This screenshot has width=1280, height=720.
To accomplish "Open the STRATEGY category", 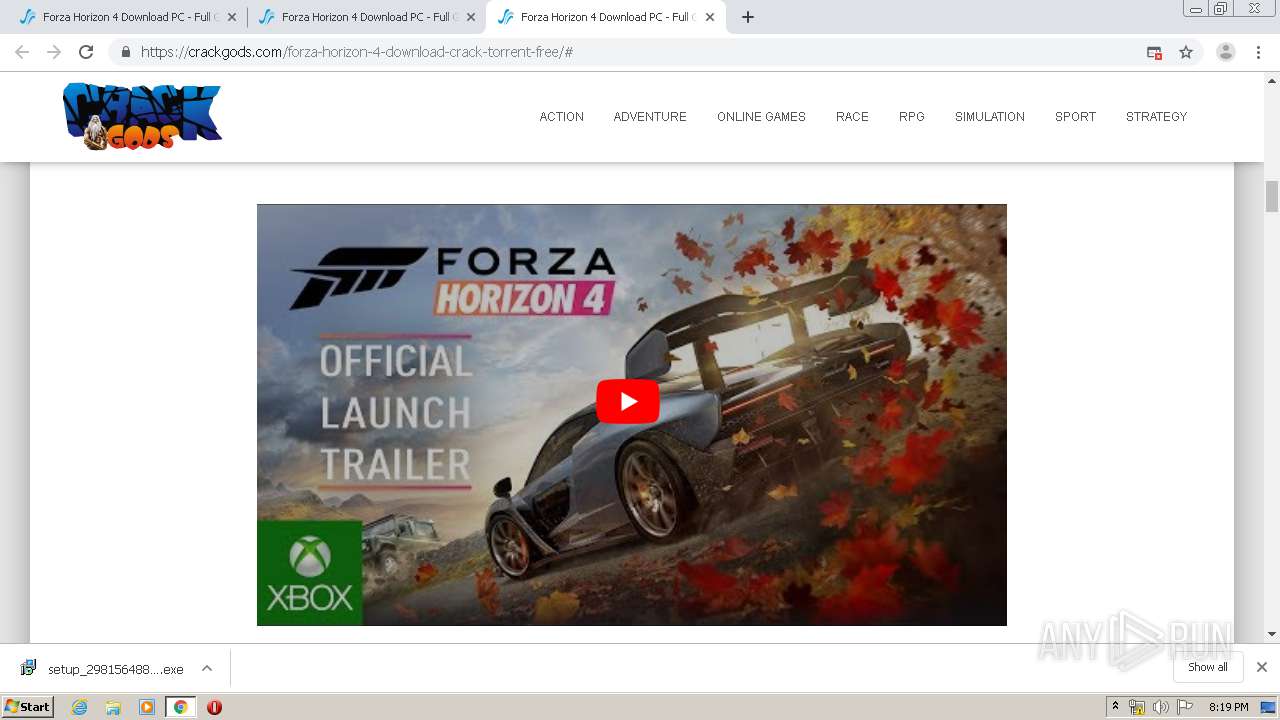I will click(x=1156, y=117).
